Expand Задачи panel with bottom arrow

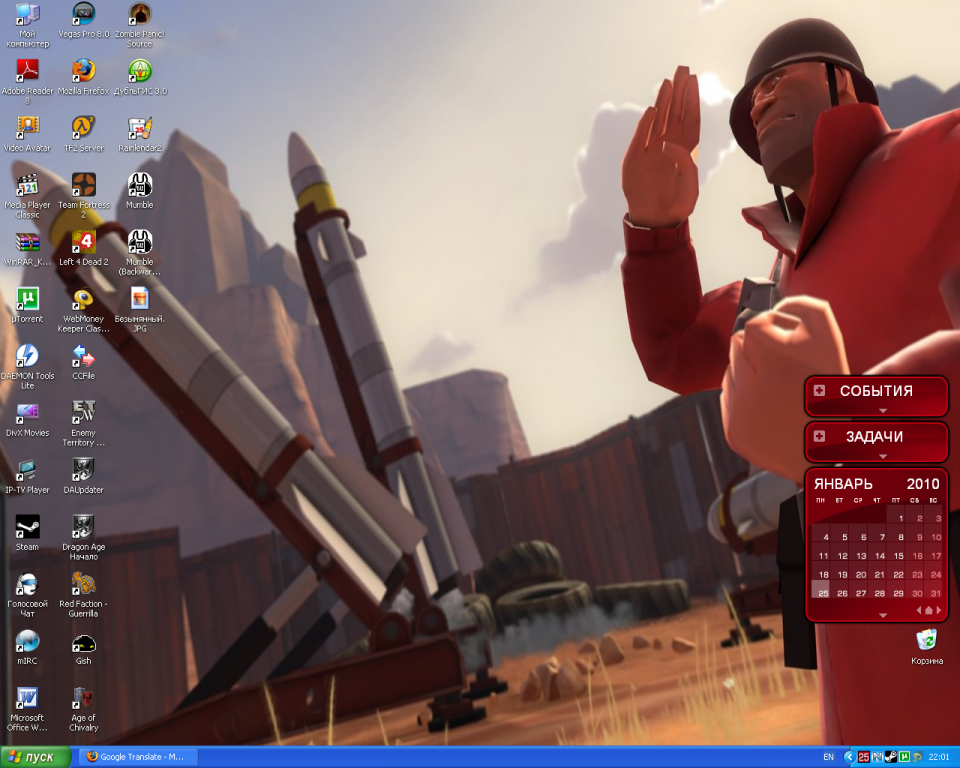pyautogui.click(x=882, y=456)
